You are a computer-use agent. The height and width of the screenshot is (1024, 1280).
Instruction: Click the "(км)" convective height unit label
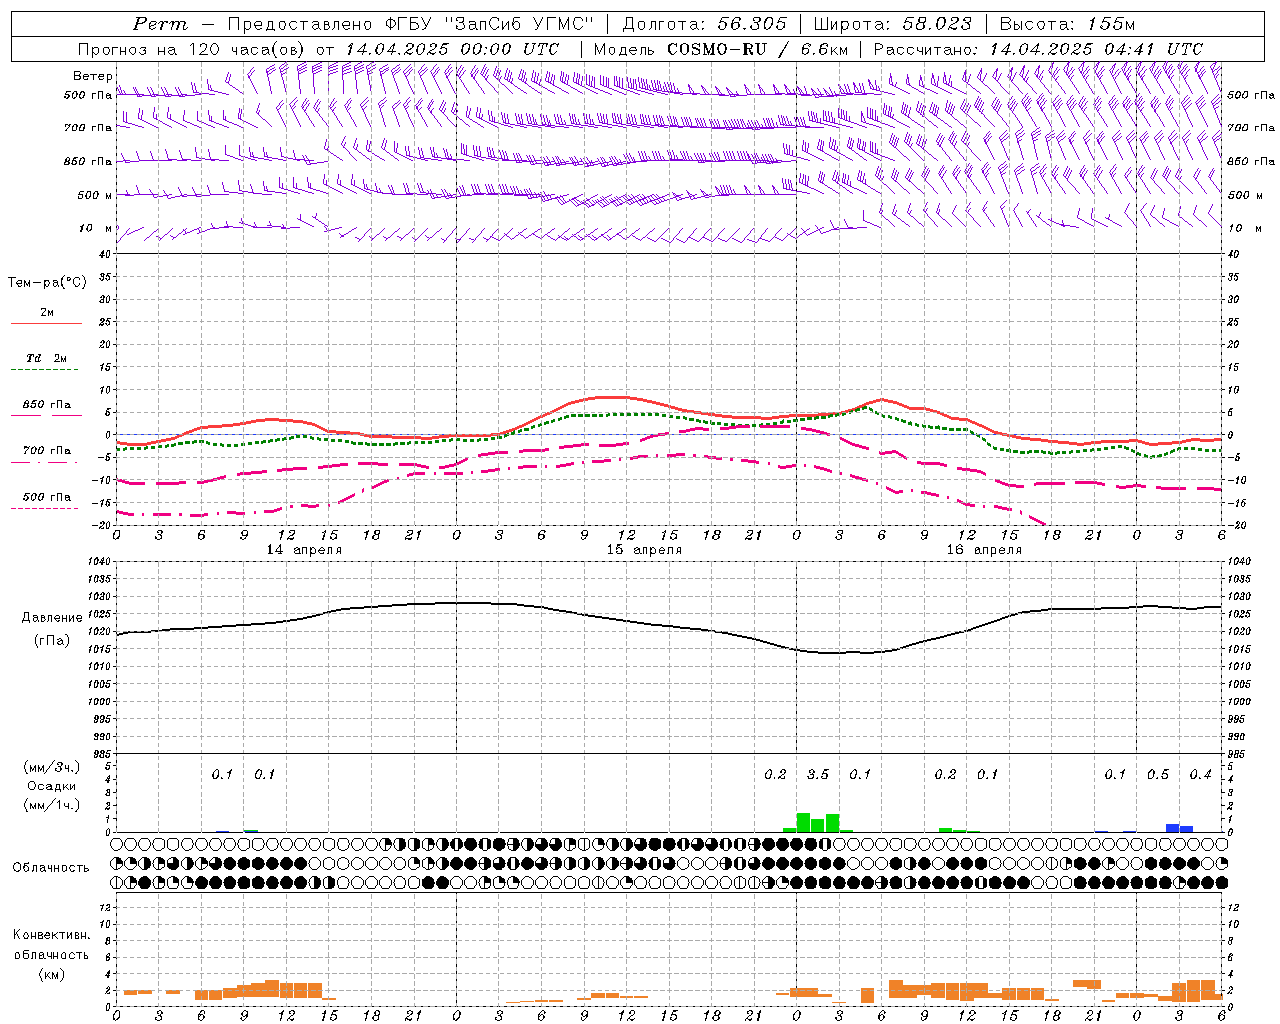click(x=51, y=974)
